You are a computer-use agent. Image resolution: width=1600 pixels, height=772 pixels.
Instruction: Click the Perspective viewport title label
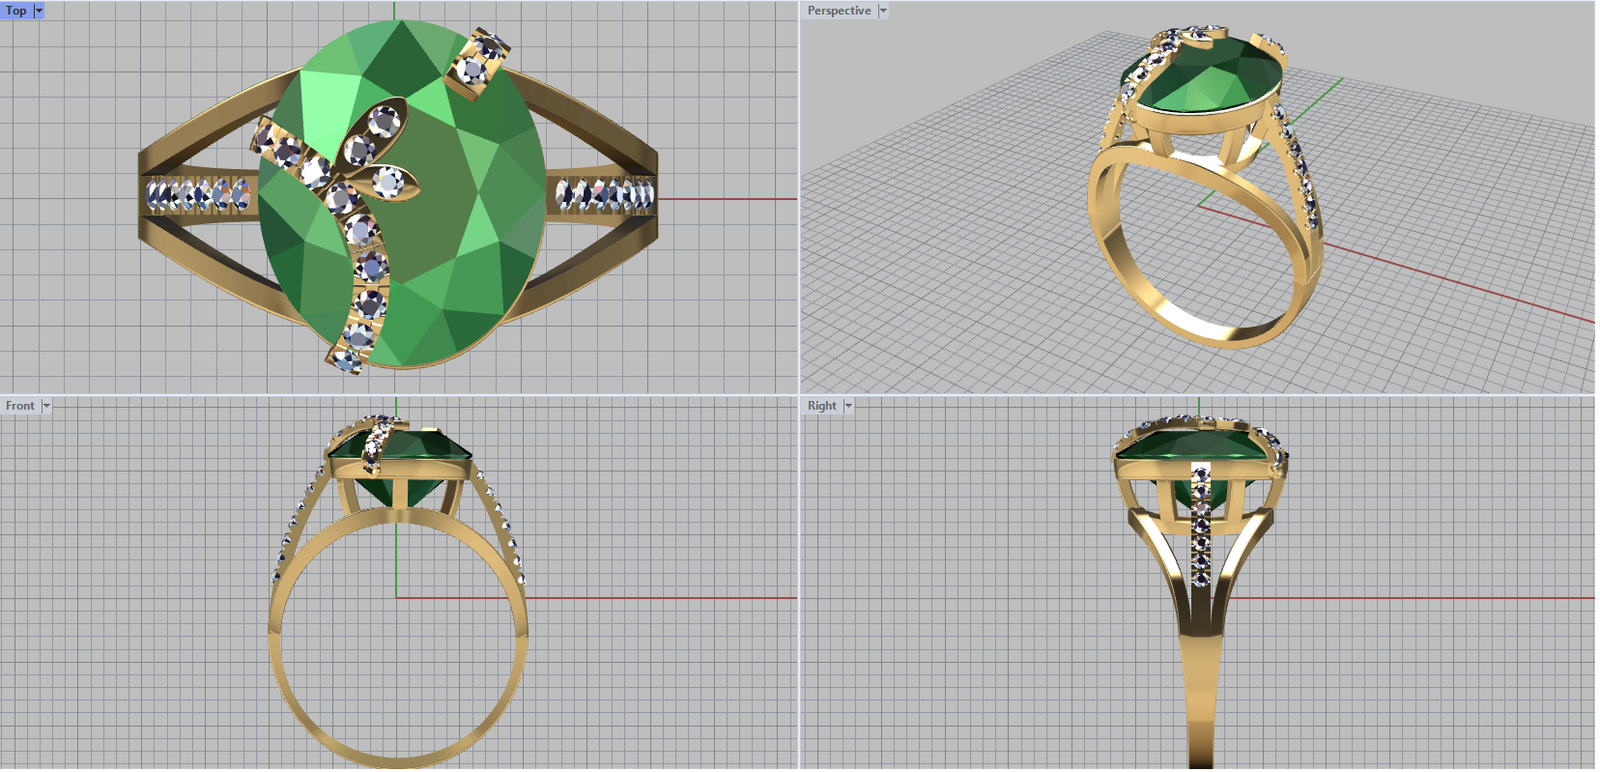click(x=838, y=11)
